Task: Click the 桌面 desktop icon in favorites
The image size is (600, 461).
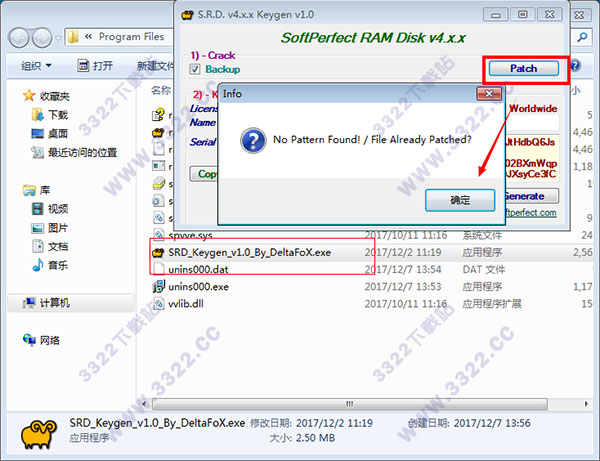Action: click(x=38, y=133)
